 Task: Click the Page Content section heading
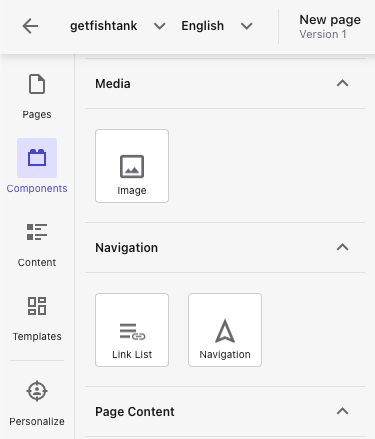point(135,412)
